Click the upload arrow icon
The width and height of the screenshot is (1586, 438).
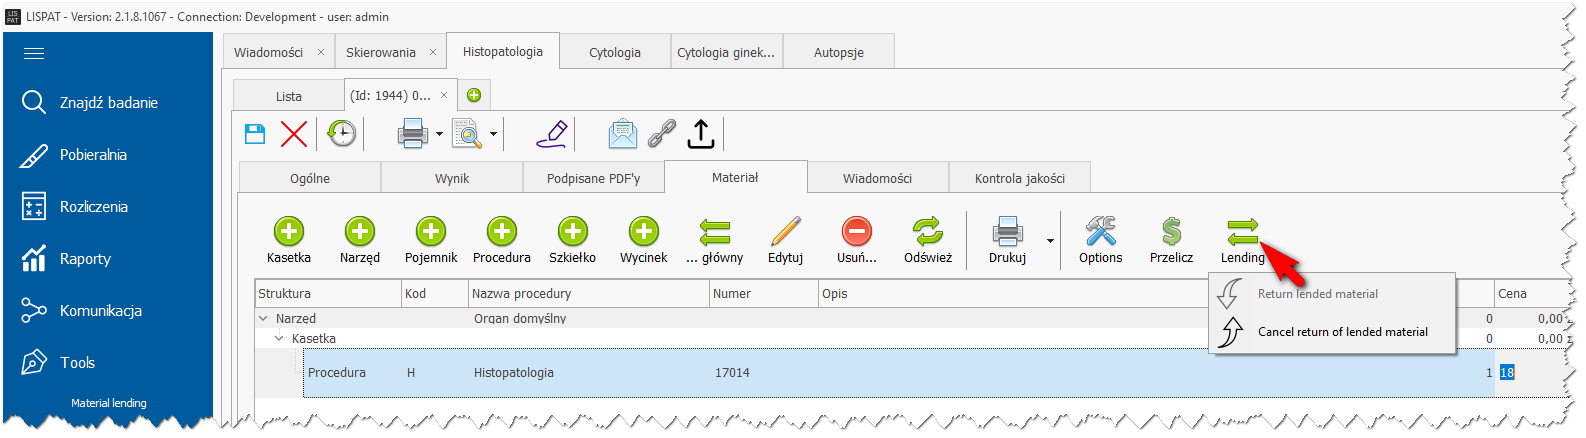(701, 134)
